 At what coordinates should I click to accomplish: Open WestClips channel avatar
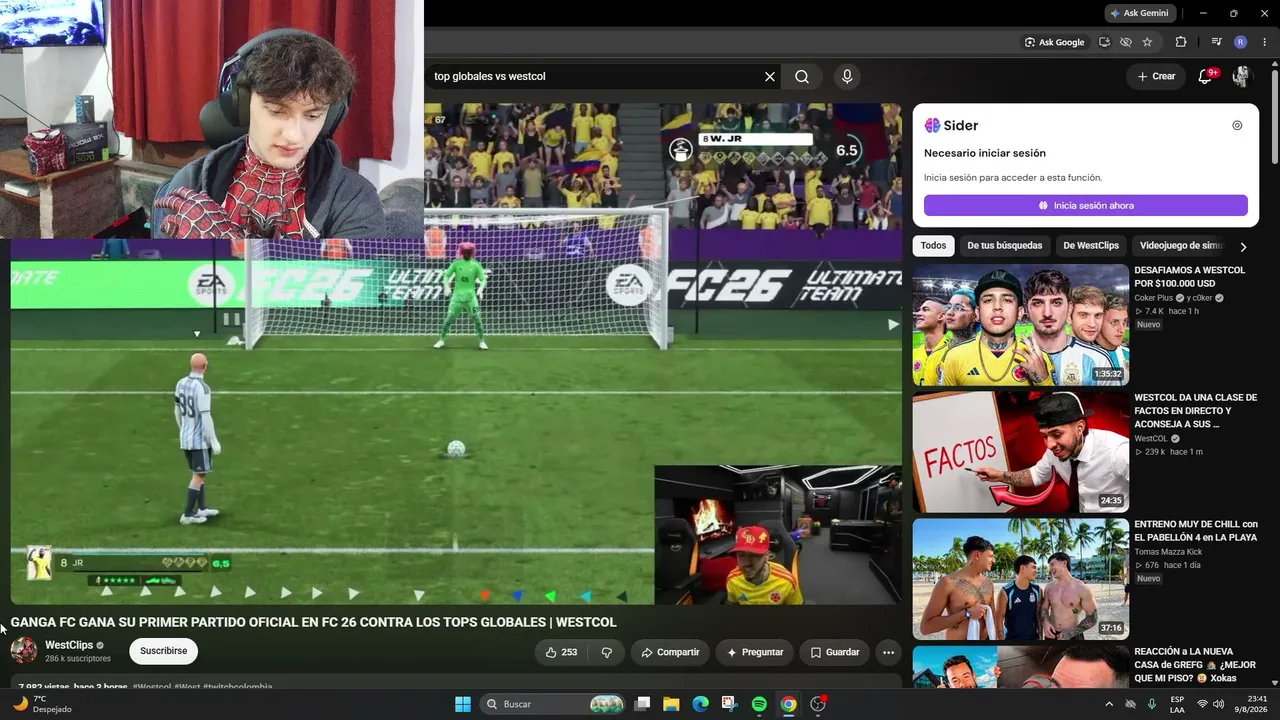coord(24,651)
